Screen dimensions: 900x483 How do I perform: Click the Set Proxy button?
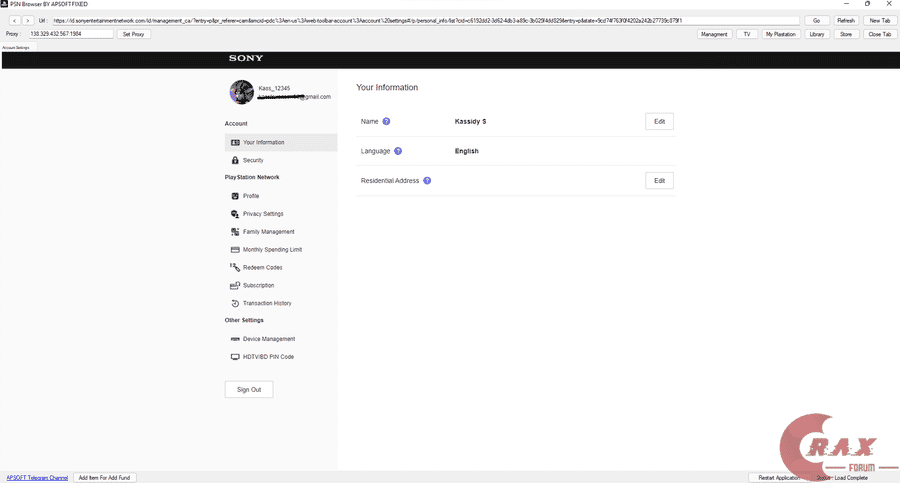pos(134,34)
